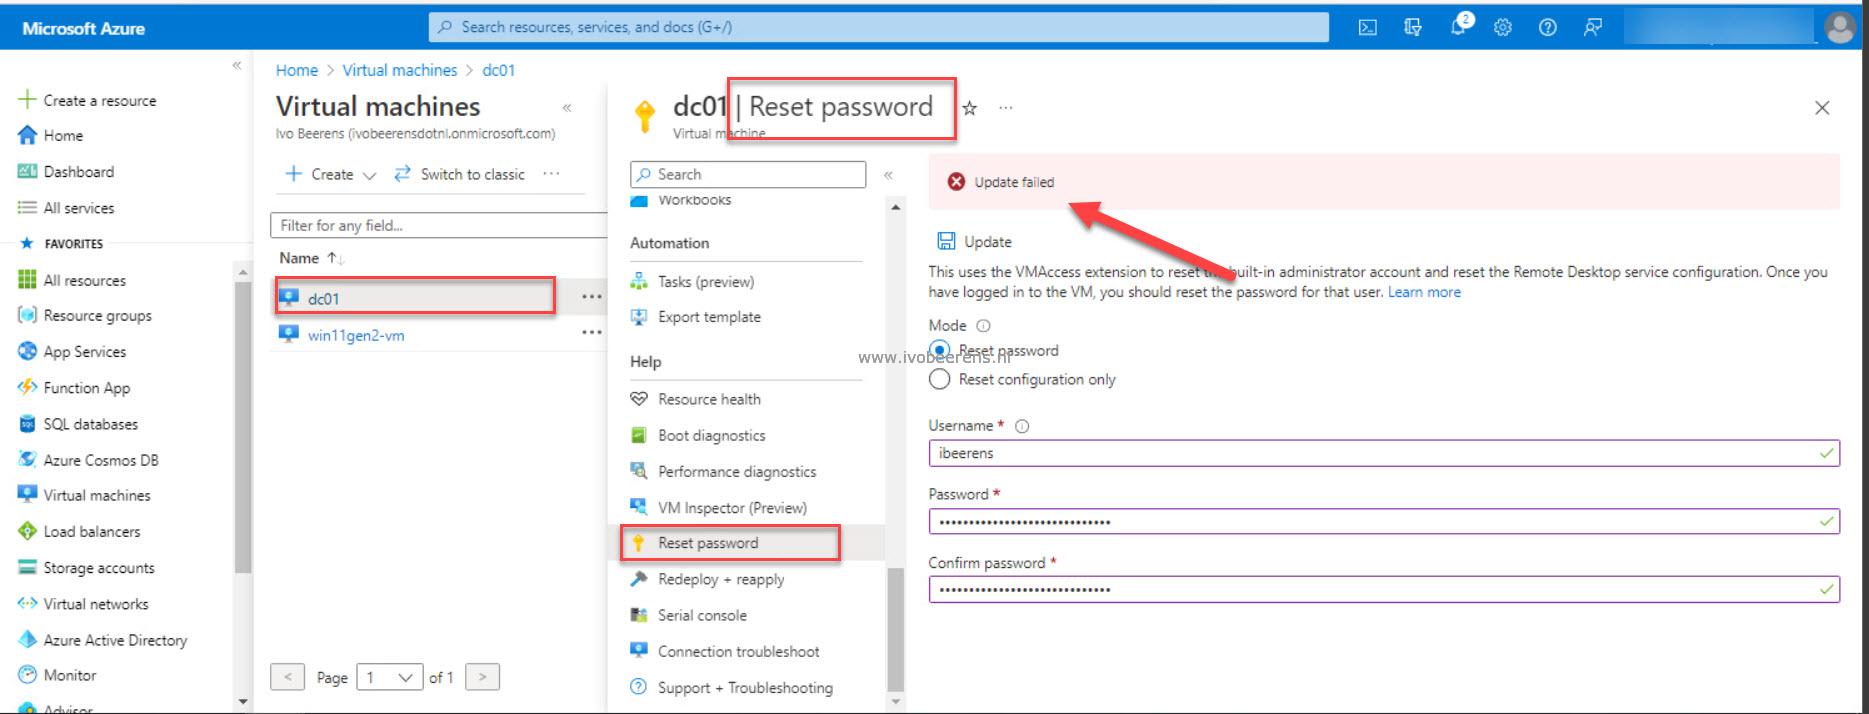Viewport: 1869px width, 714px height.
Task: Go to Home in the breadcrumb
Action: (x=296, y=70)
